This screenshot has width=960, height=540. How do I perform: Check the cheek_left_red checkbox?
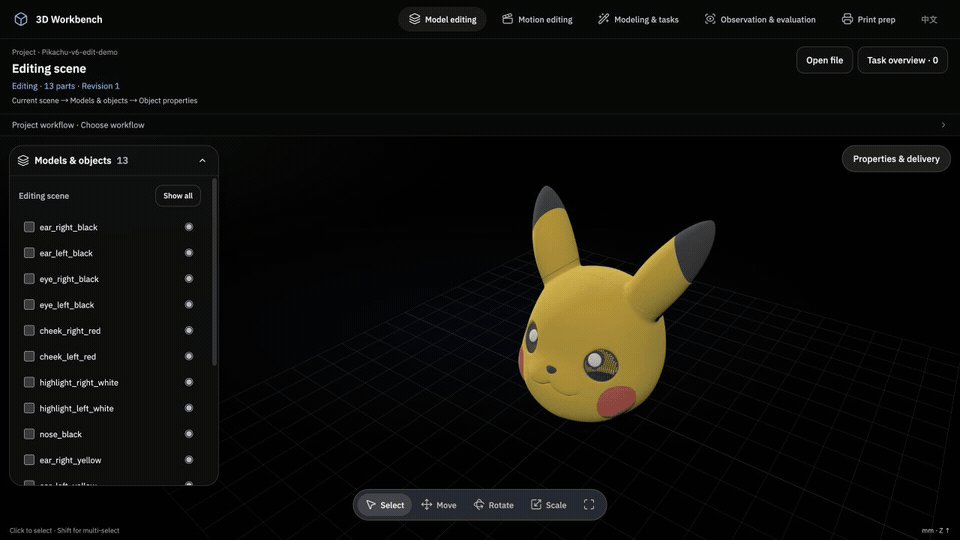29,356
